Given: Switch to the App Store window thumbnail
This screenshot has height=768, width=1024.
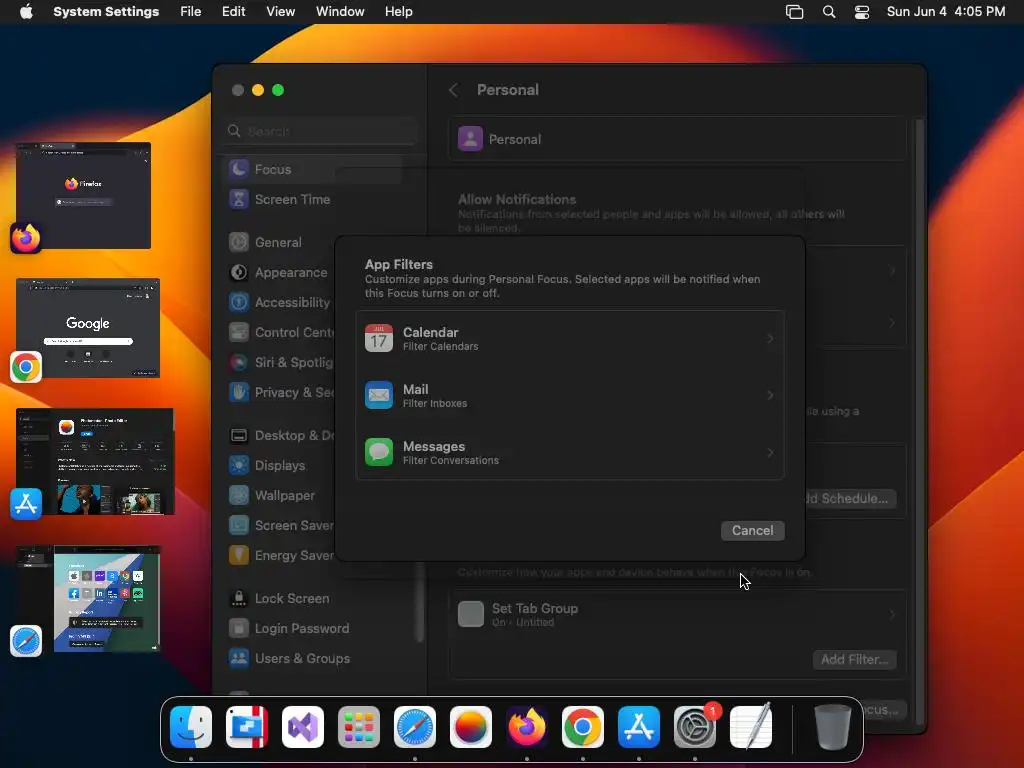Looking at the screenshot, I should [95, 461].
